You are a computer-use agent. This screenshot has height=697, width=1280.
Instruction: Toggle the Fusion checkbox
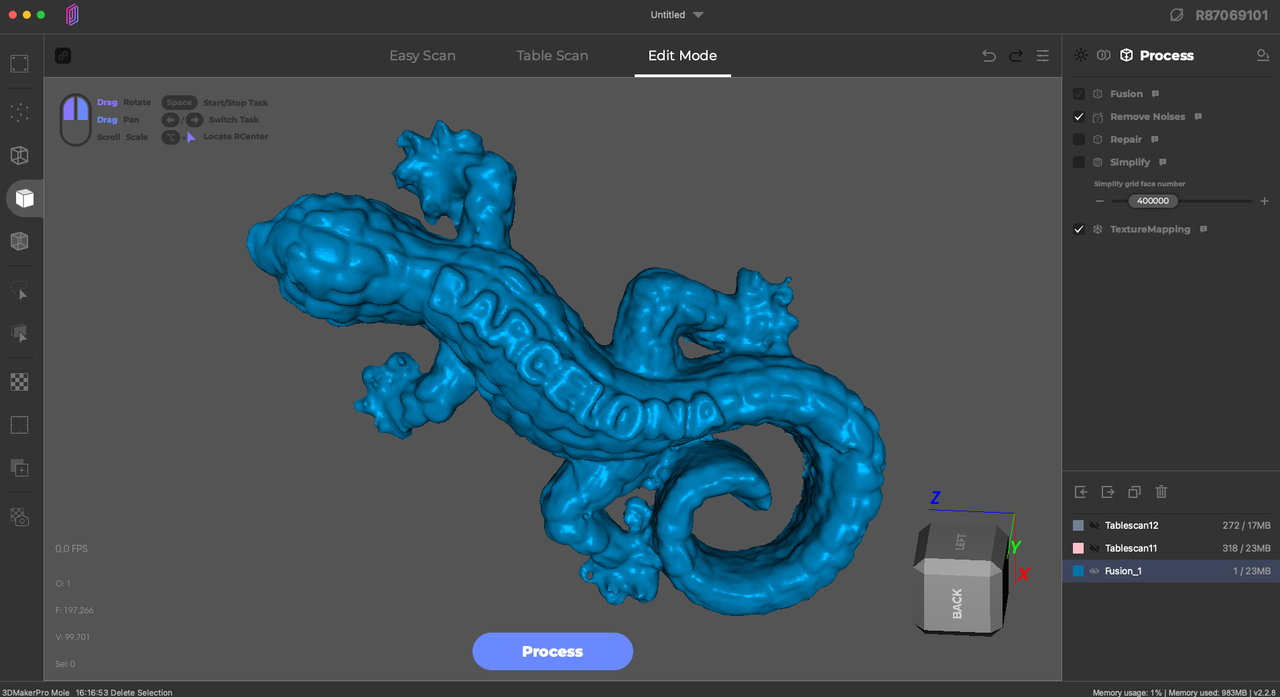click(1079, 94)
